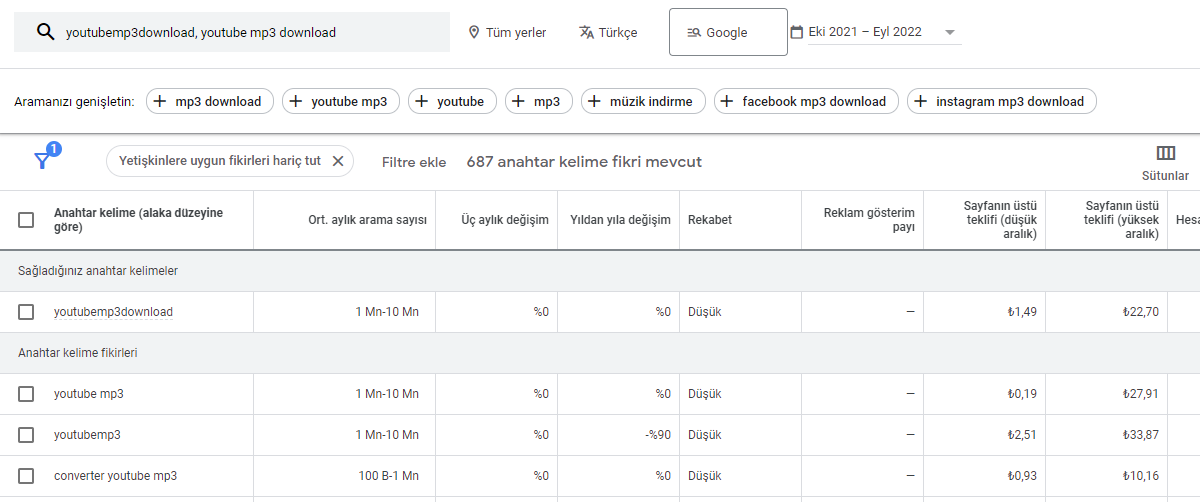Click keyword text youtubemp3download in table

pos(113,312)
